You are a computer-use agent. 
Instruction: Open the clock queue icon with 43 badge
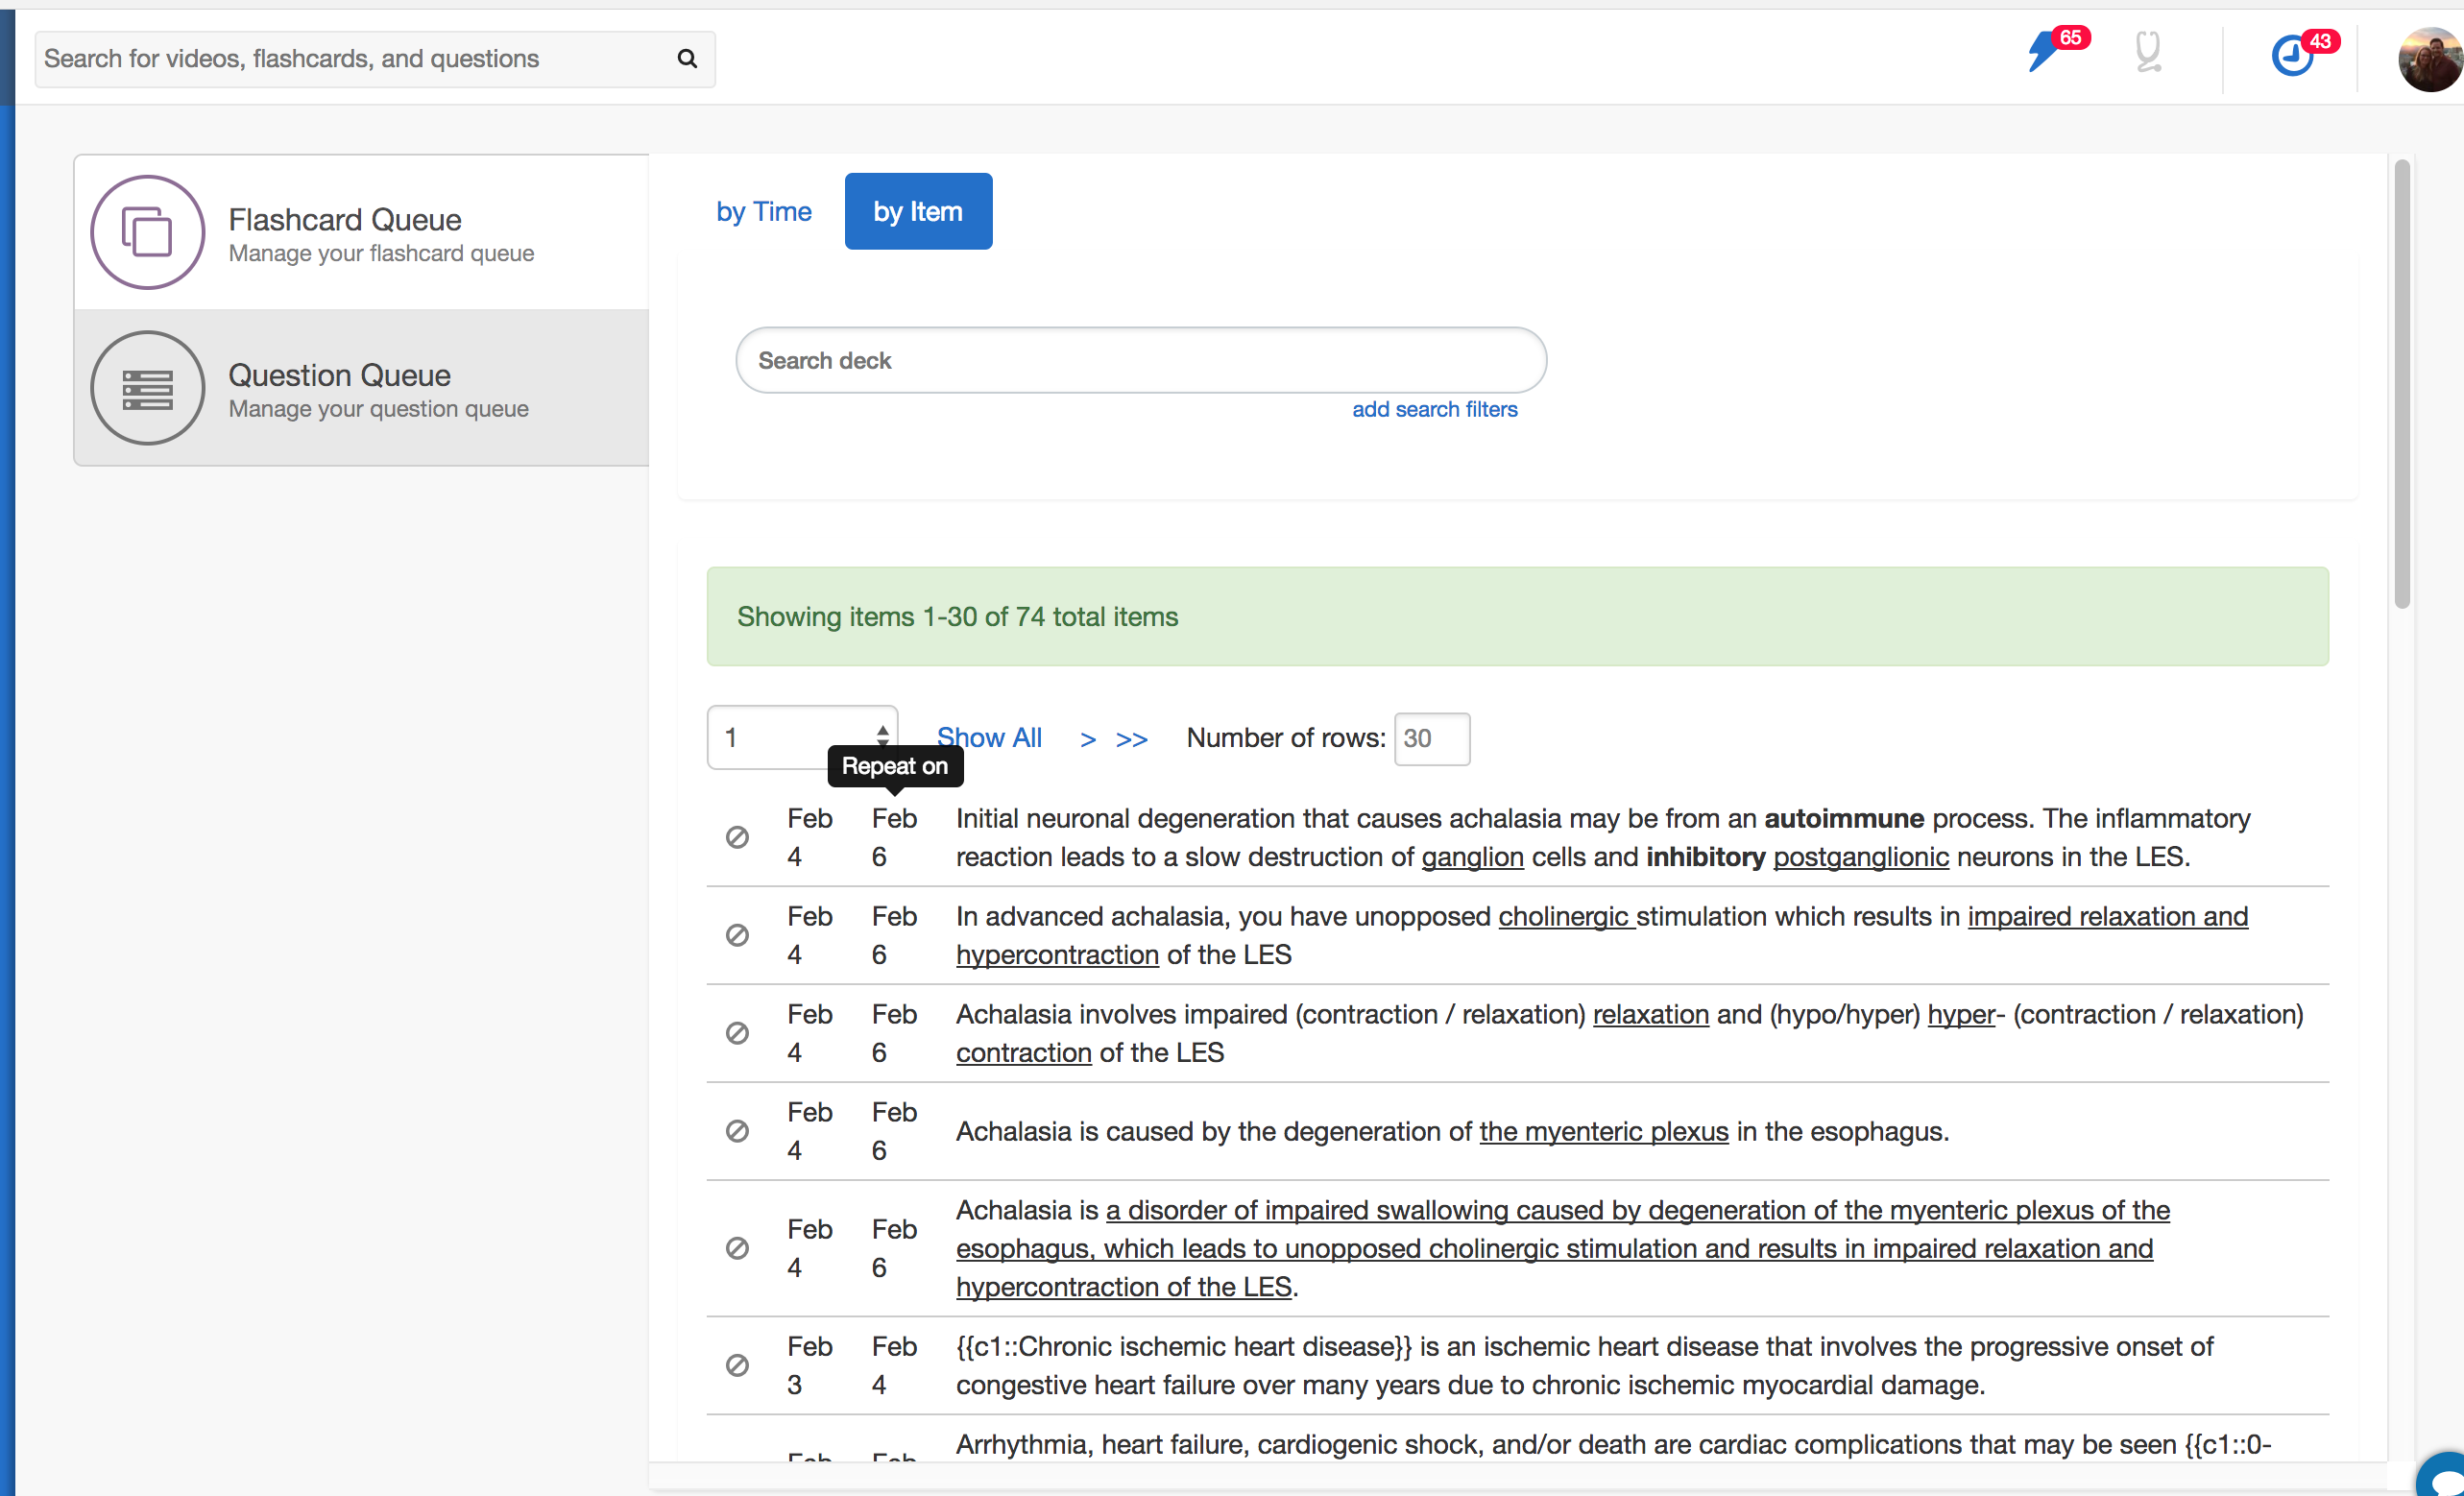(2292, 55)
